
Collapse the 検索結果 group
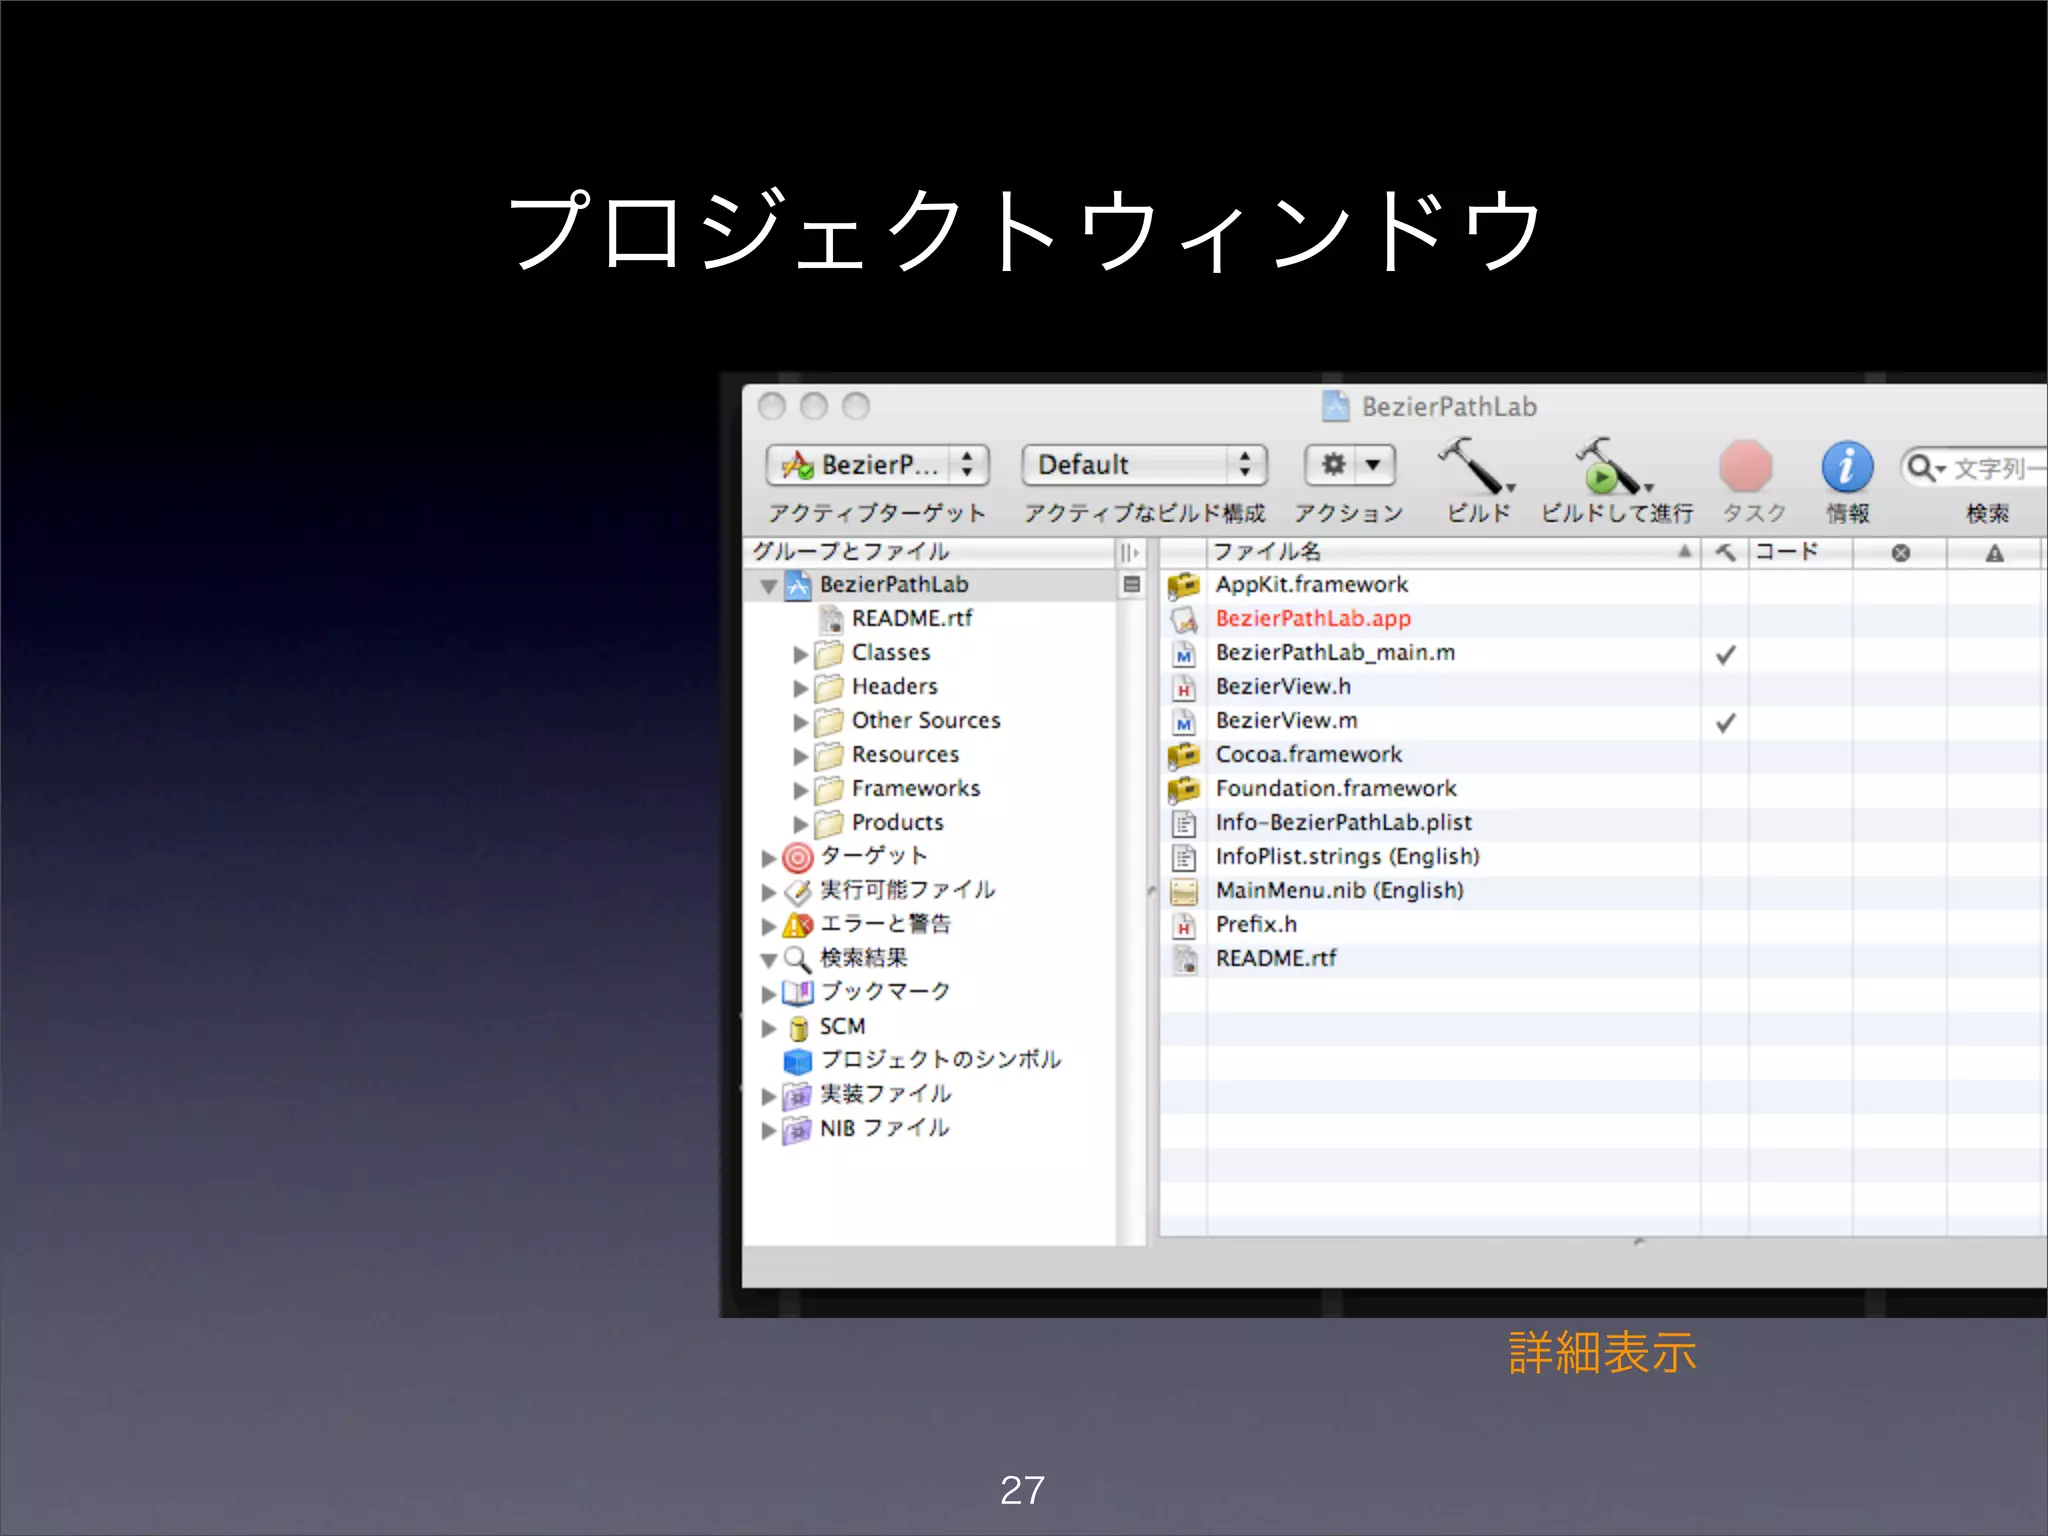768,960
